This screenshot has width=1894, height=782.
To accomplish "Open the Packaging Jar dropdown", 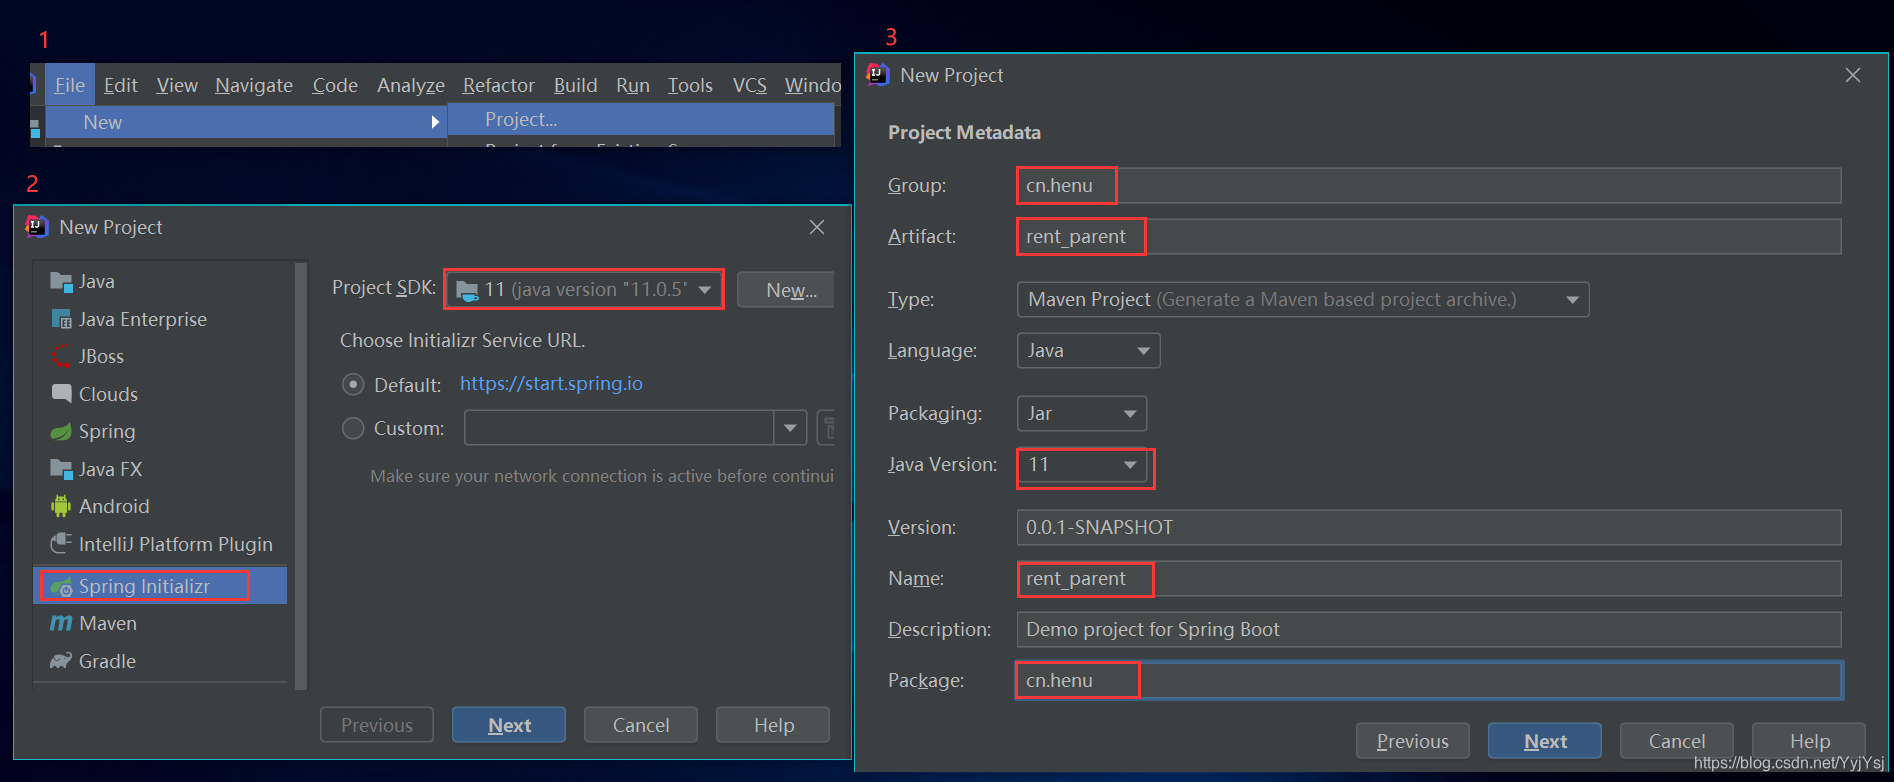I will 1081,414.
